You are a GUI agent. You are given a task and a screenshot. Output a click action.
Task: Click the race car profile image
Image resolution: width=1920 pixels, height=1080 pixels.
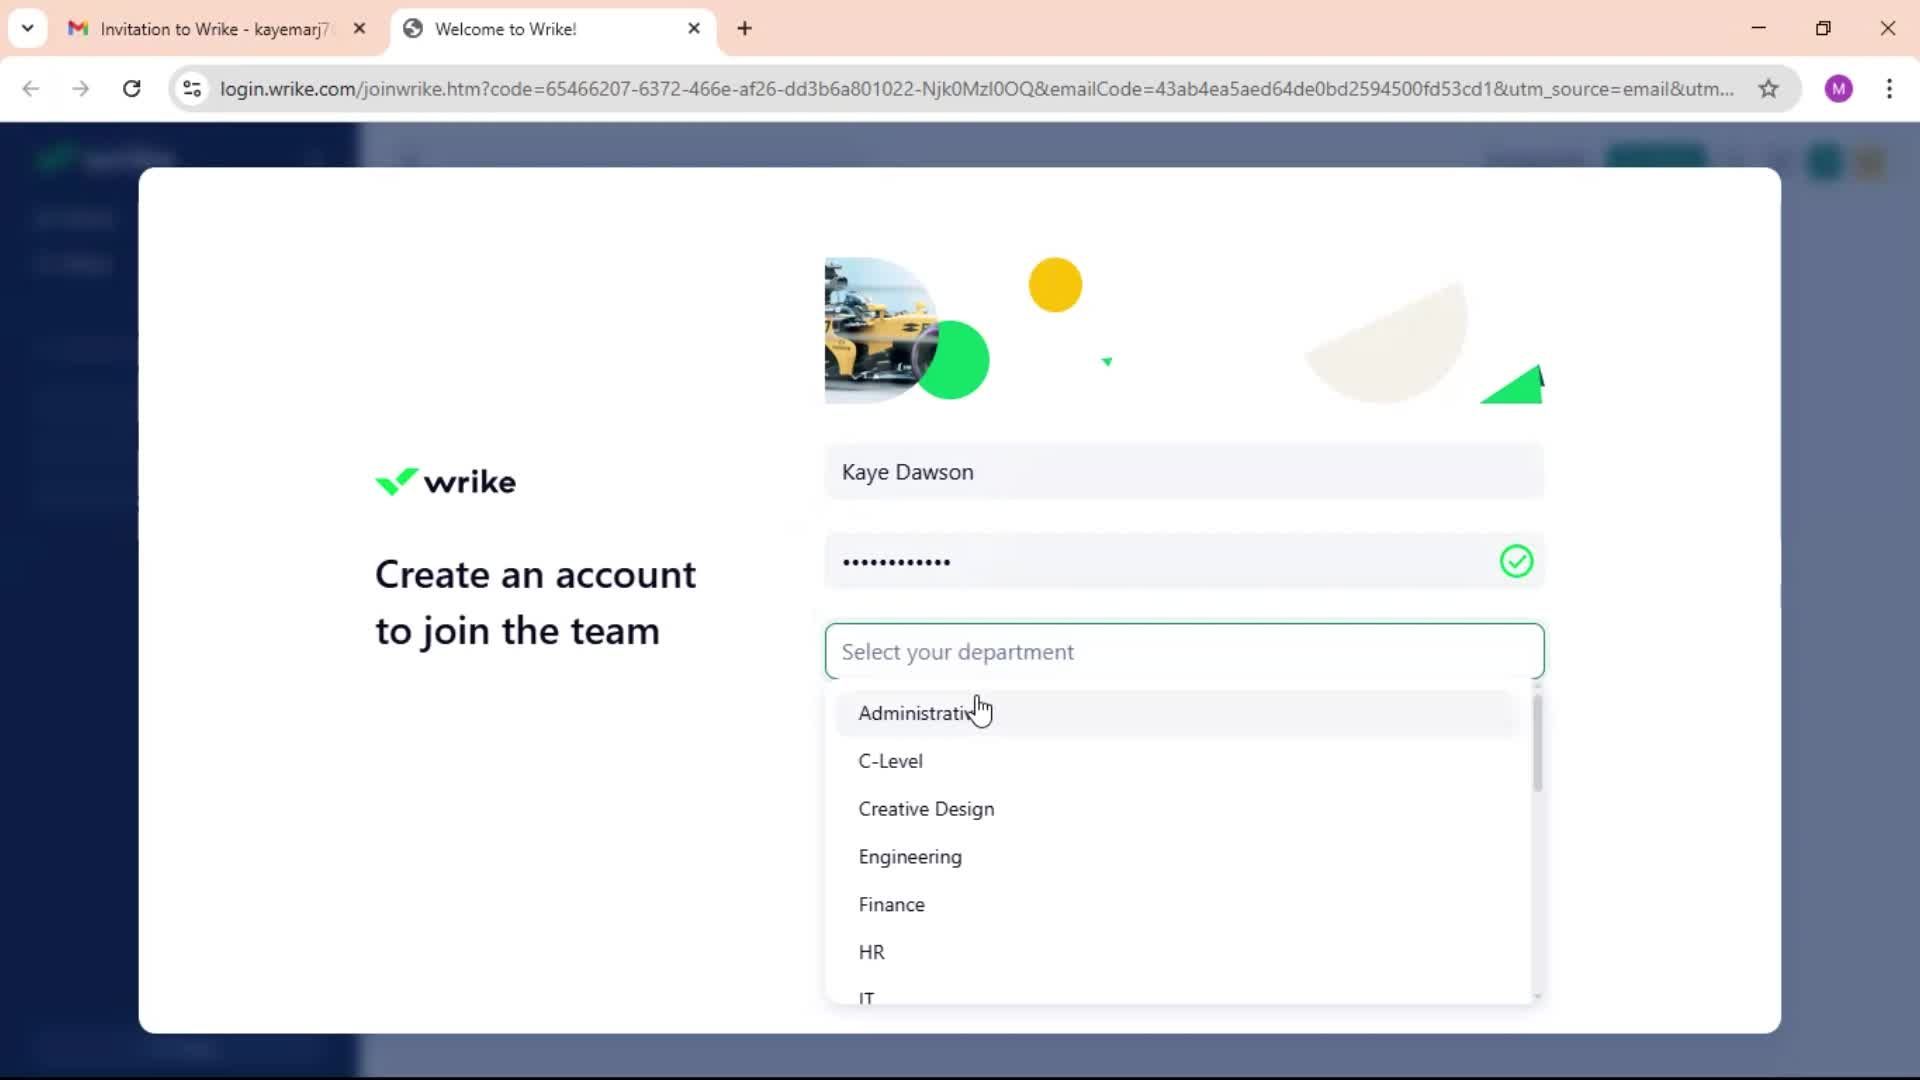[880, 331]
